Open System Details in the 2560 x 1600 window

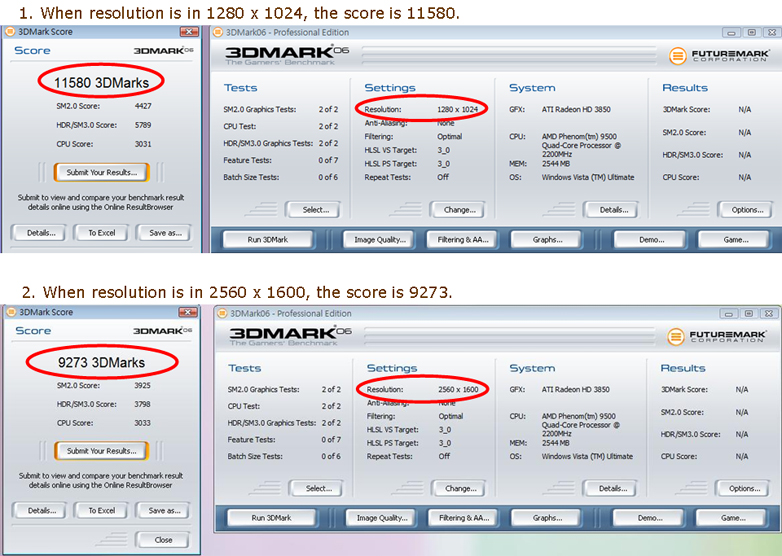coord(612,489)
